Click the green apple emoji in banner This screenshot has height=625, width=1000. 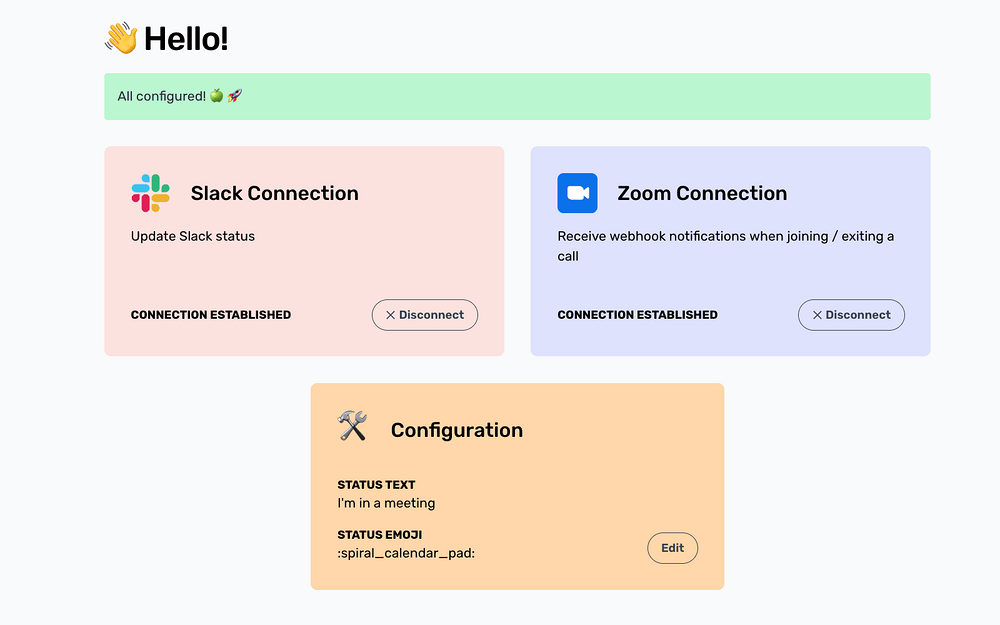[x=217, y=96]
